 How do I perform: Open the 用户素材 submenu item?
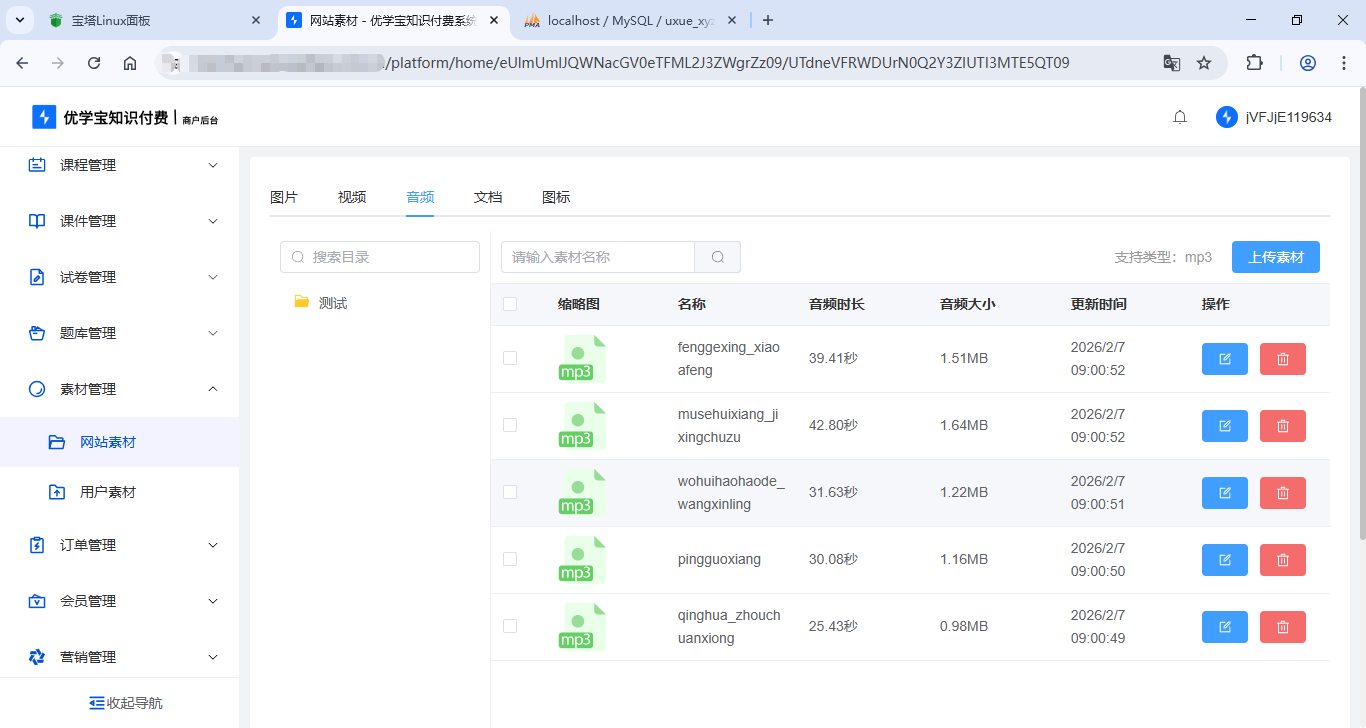pyautogui.click(x=107, y=492)
